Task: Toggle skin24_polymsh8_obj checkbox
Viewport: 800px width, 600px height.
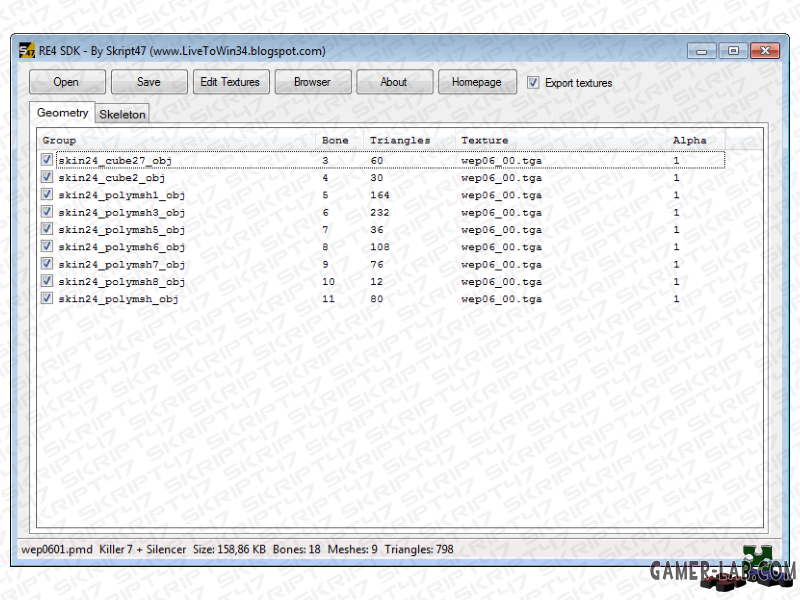Action: point(47,281)
